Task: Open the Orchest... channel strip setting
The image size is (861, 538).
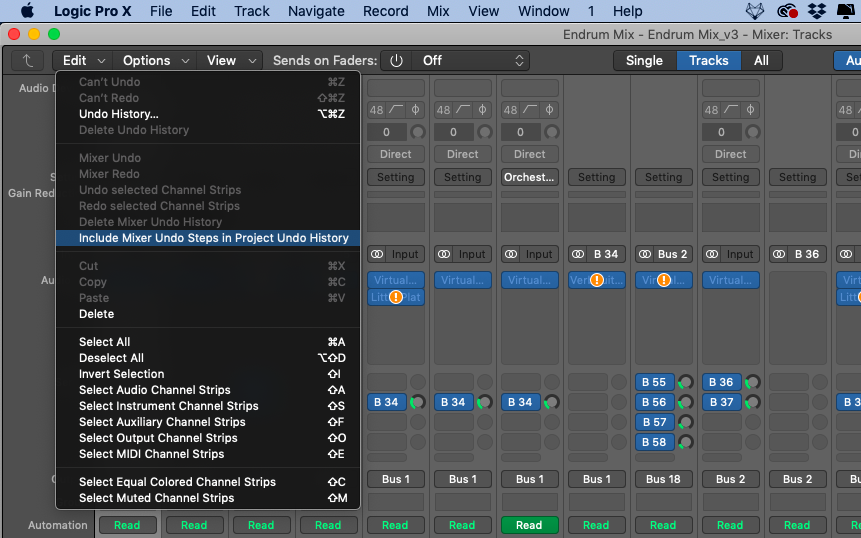Action: coord(530,177)
